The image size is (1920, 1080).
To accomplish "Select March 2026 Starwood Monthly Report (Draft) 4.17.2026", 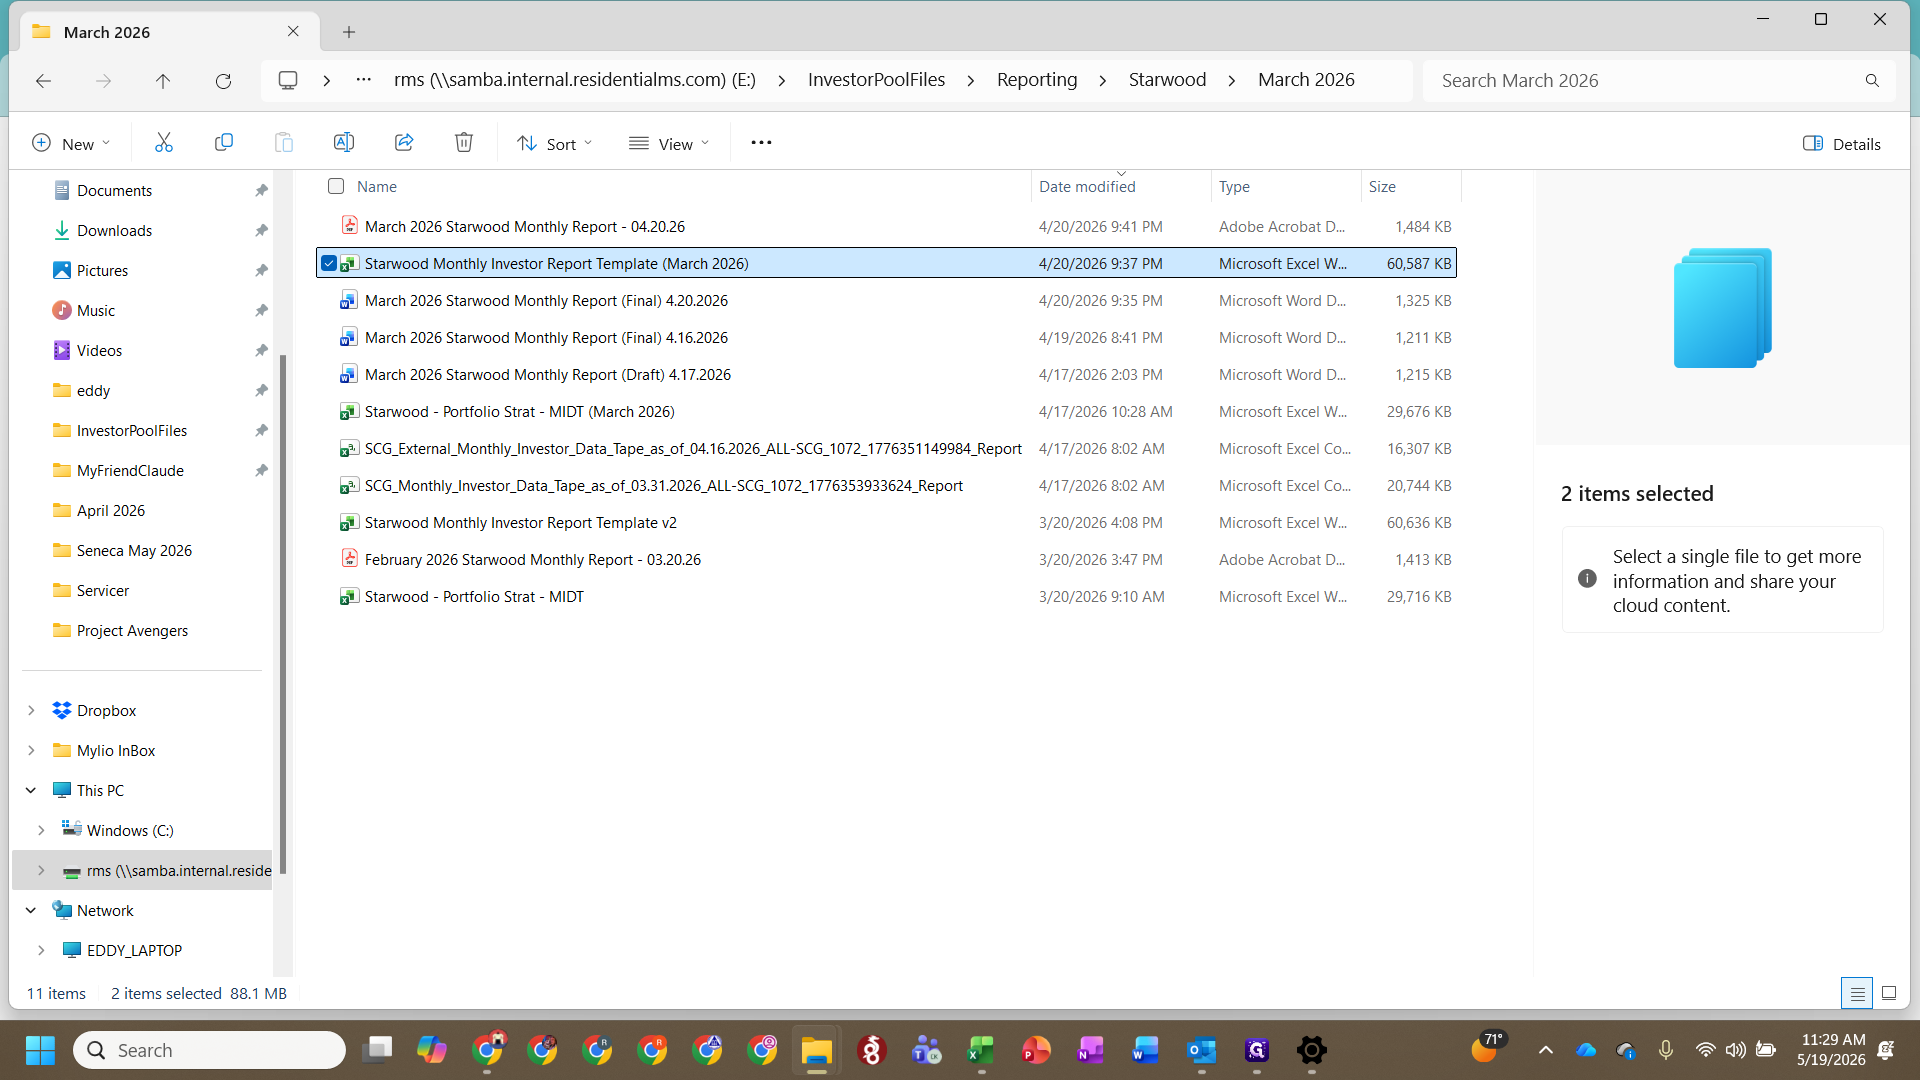I will click(547, 374).
